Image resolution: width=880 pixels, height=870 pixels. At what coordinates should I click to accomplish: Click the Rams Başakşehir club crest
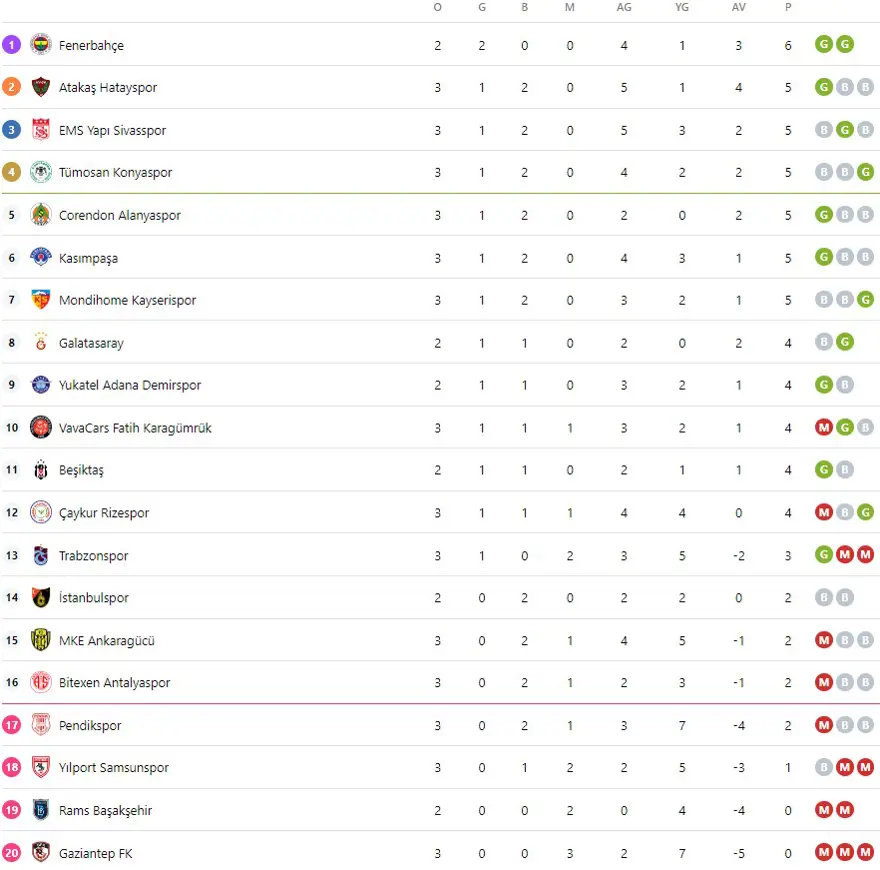41,811
